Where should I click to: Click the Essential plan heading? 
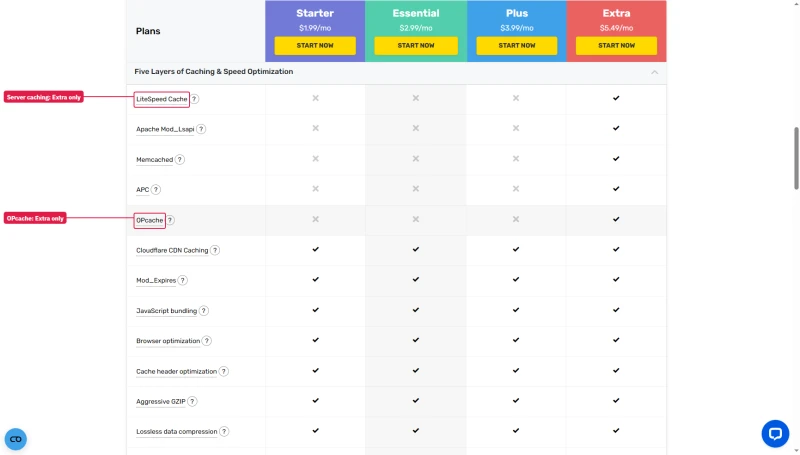coord(416,13)
